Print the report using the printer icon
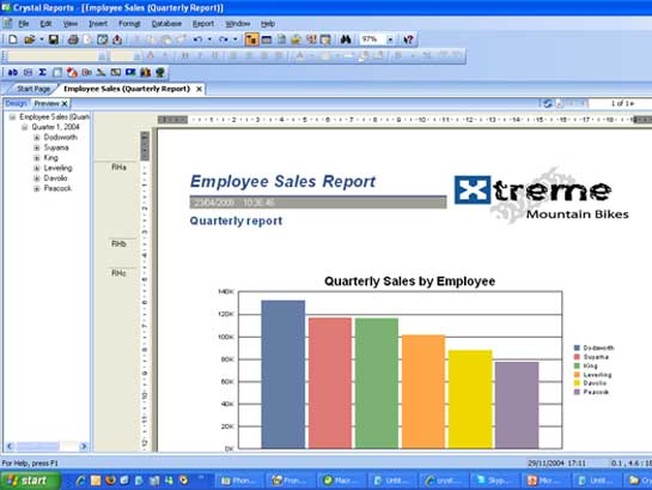The height and width of the screenshot is (490, 652). point(73,40)
